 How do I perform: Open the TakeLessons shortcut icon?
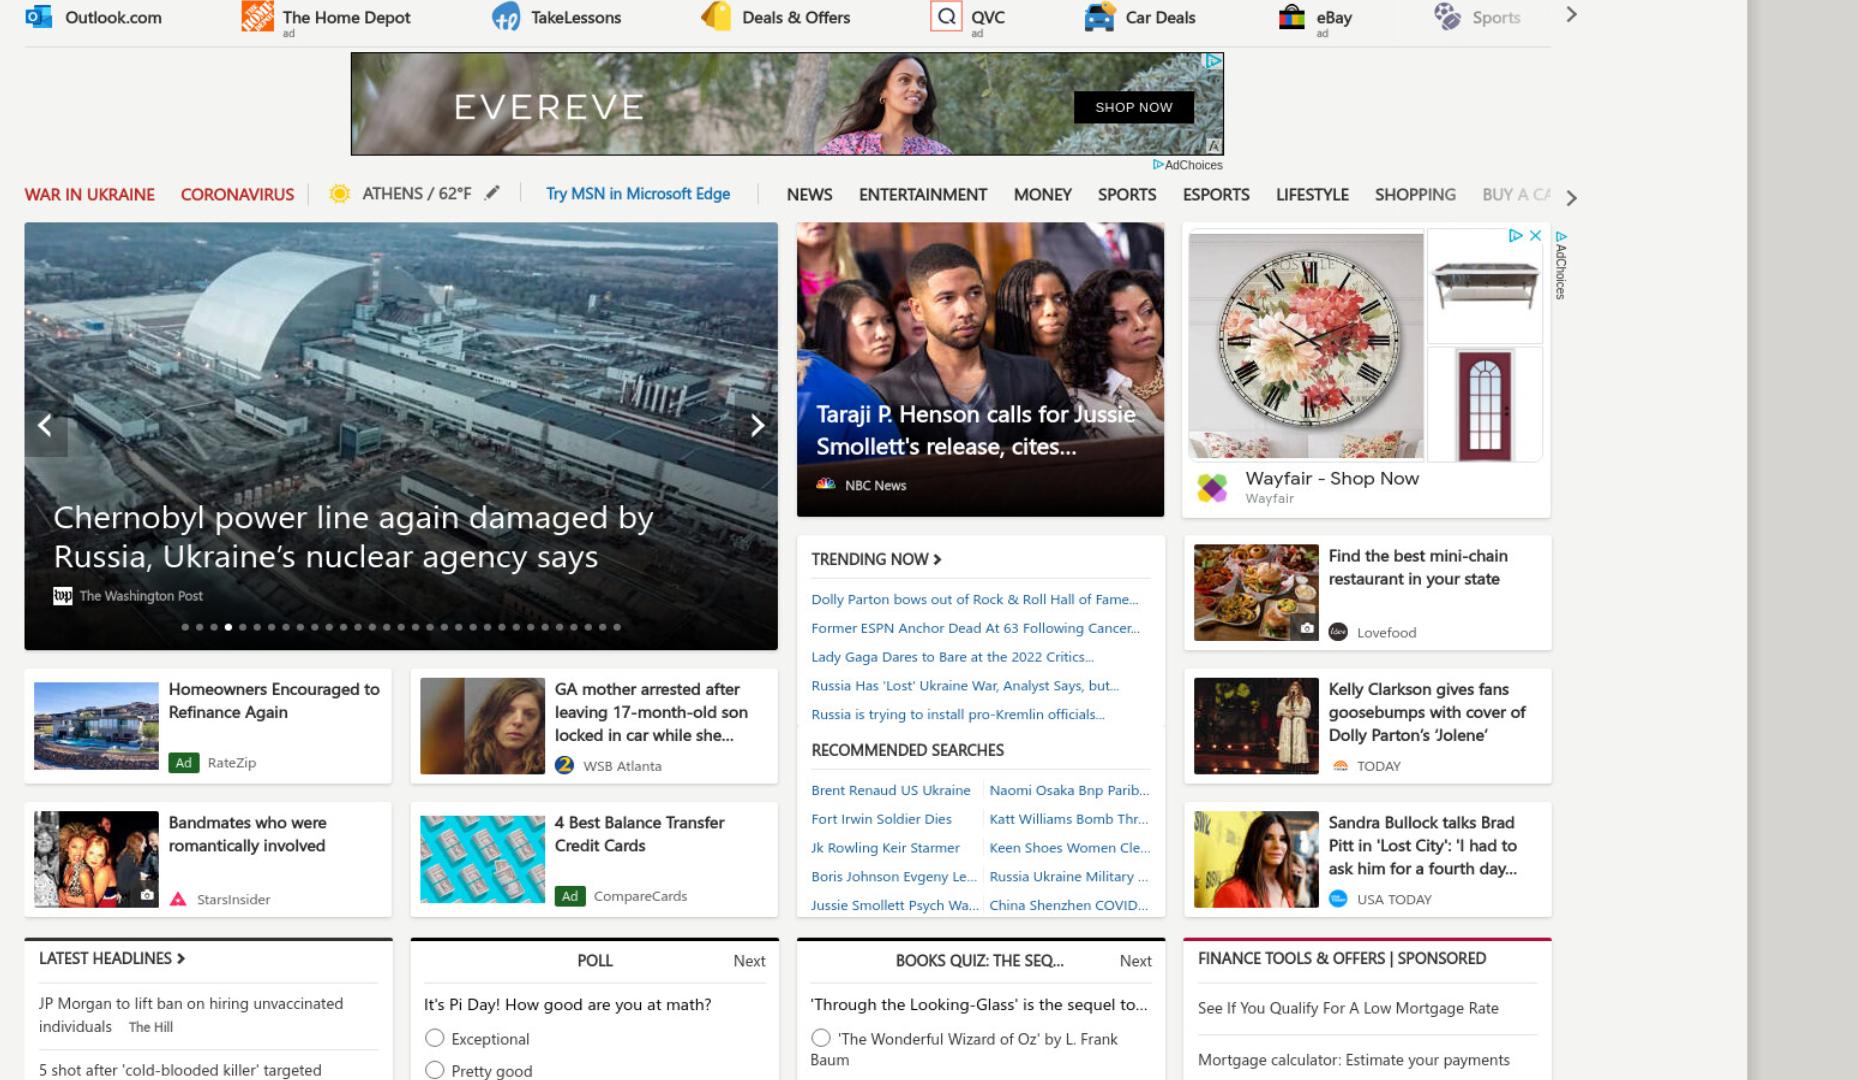pos(506,16)
